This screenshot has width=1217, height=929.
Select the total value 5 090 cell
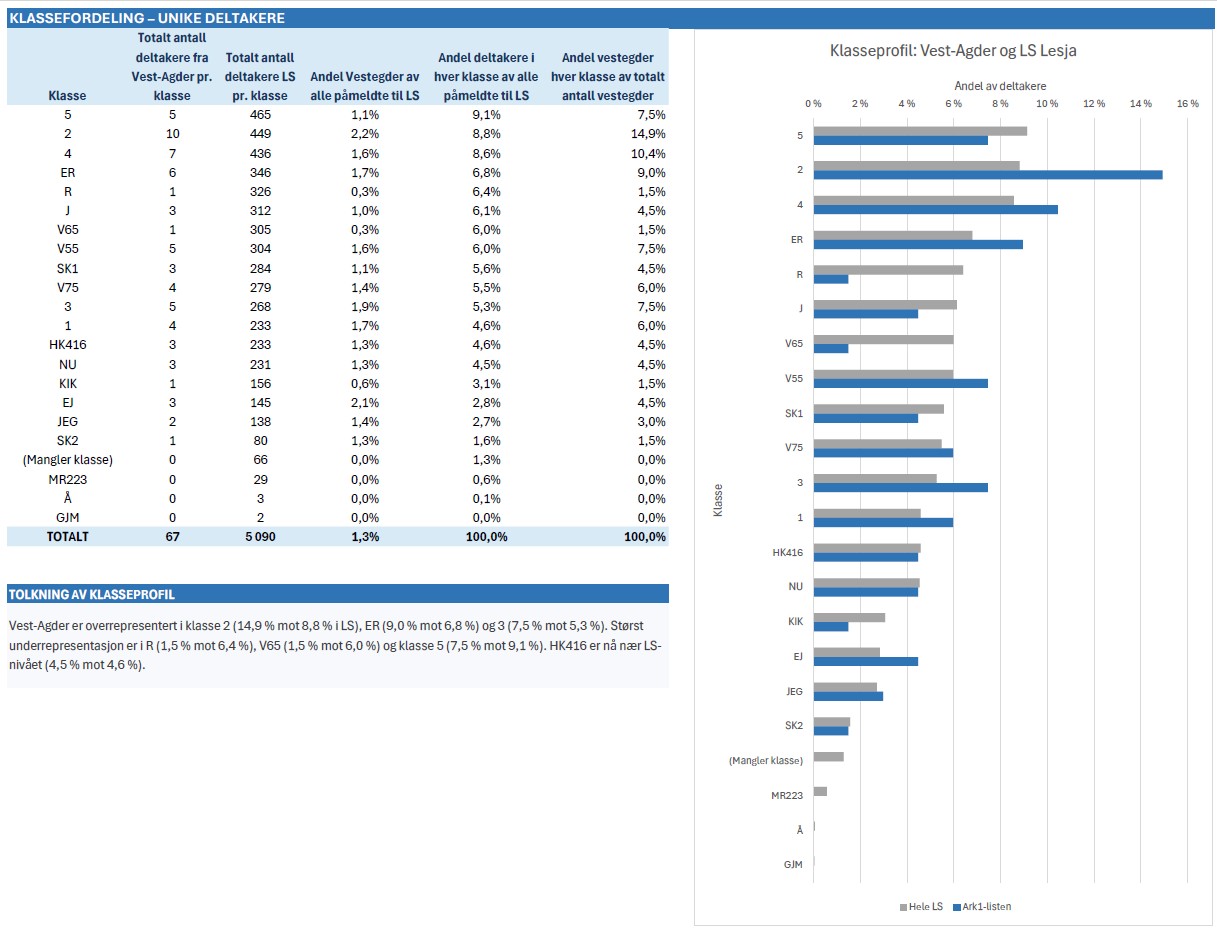(260, 537)
